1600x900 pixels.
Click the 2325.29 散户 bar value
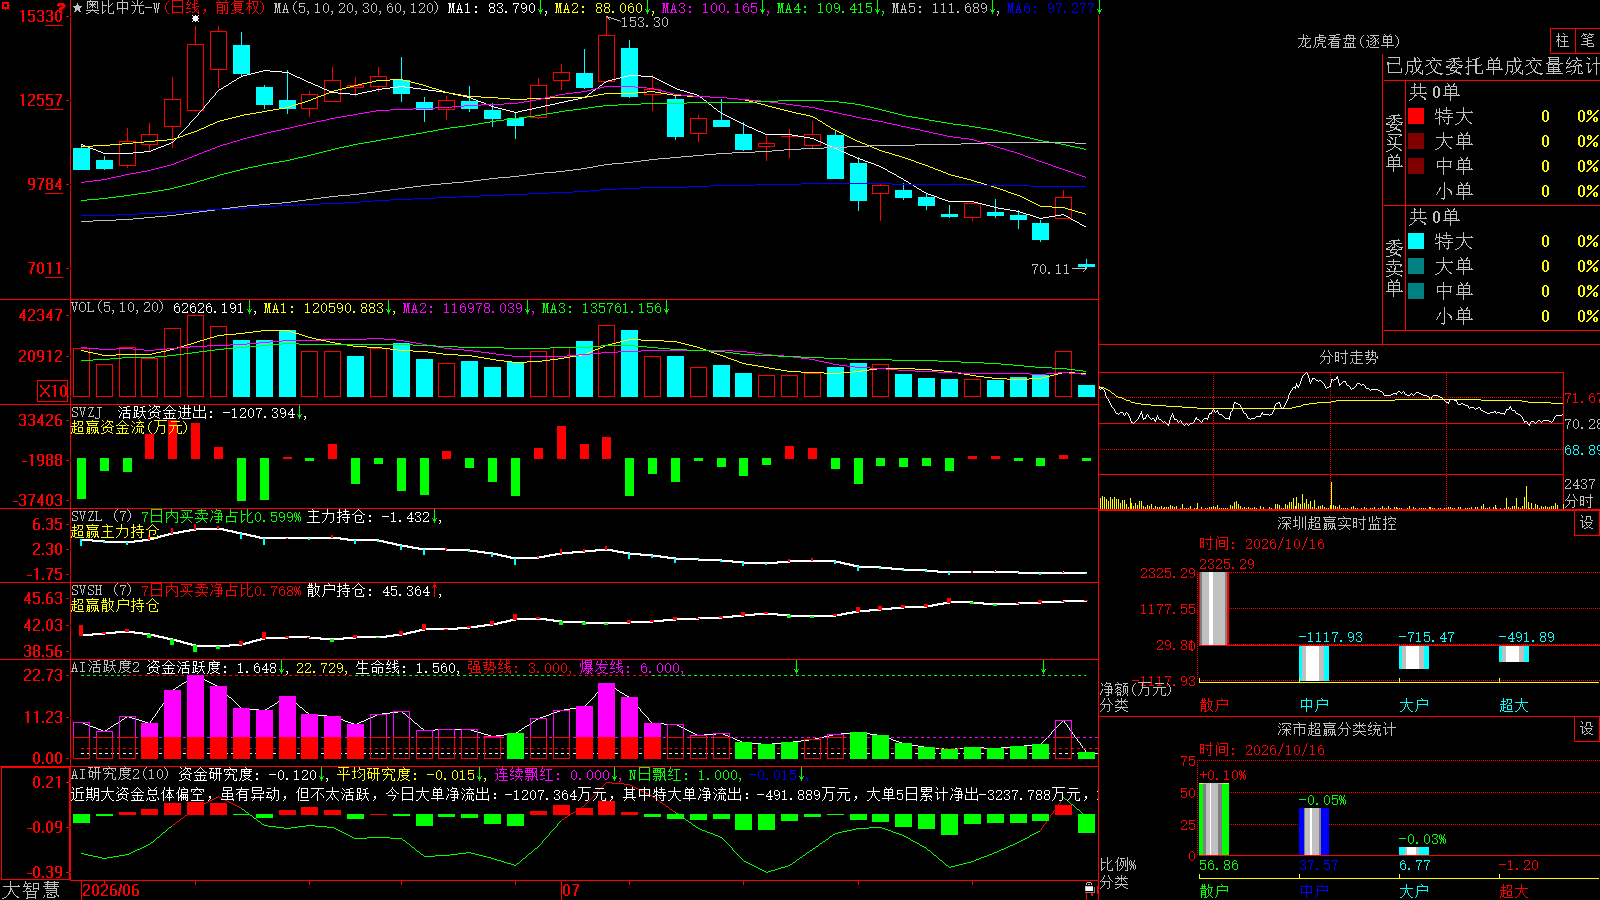[x=1227, y=564]
